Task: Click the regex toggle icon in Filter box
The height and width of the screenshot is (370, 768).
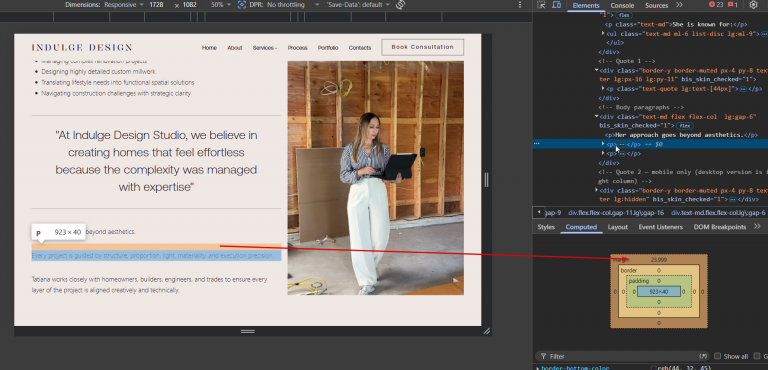Action: [704, 356]
